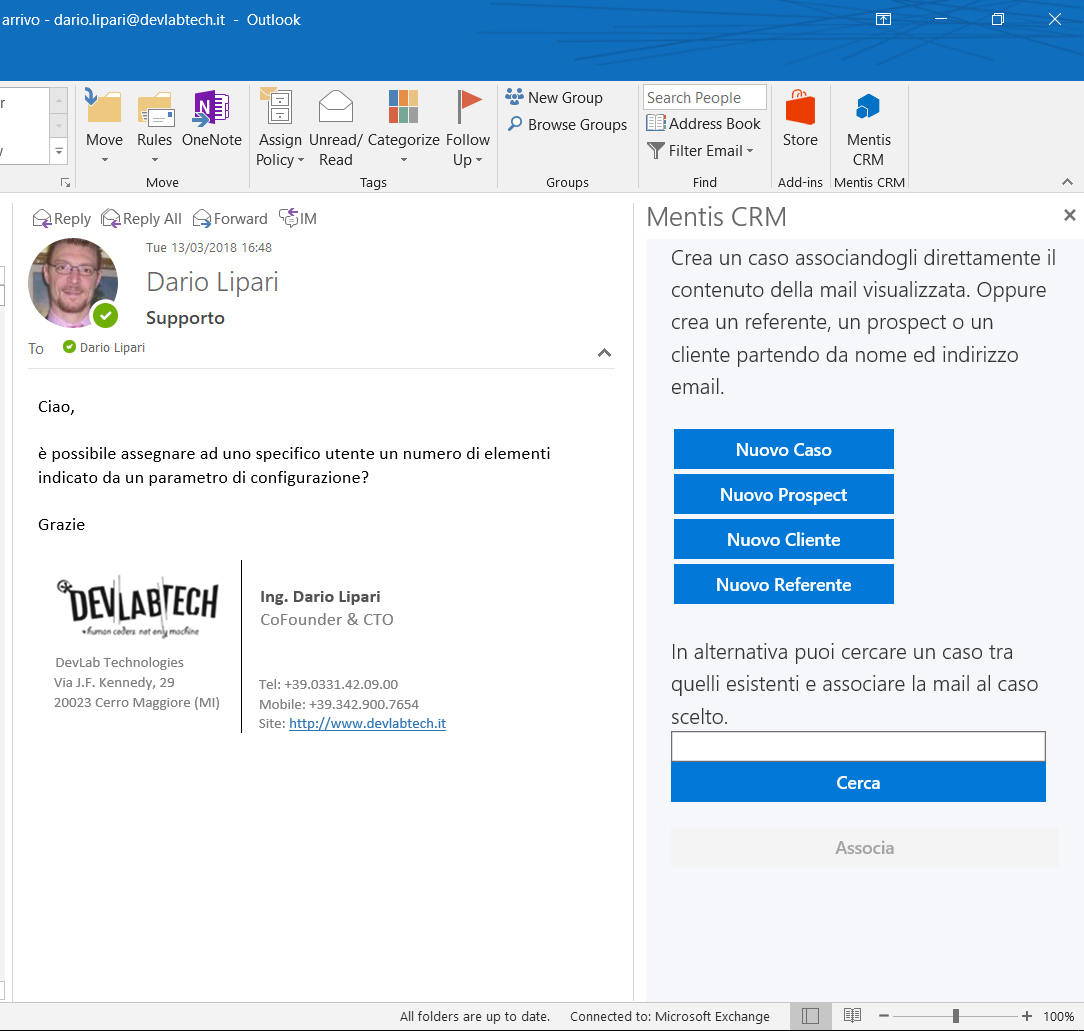Collapse the ribbon with the chevron
Image resolution: width=1084 pixels, height=1031 pixels.
1067,182
